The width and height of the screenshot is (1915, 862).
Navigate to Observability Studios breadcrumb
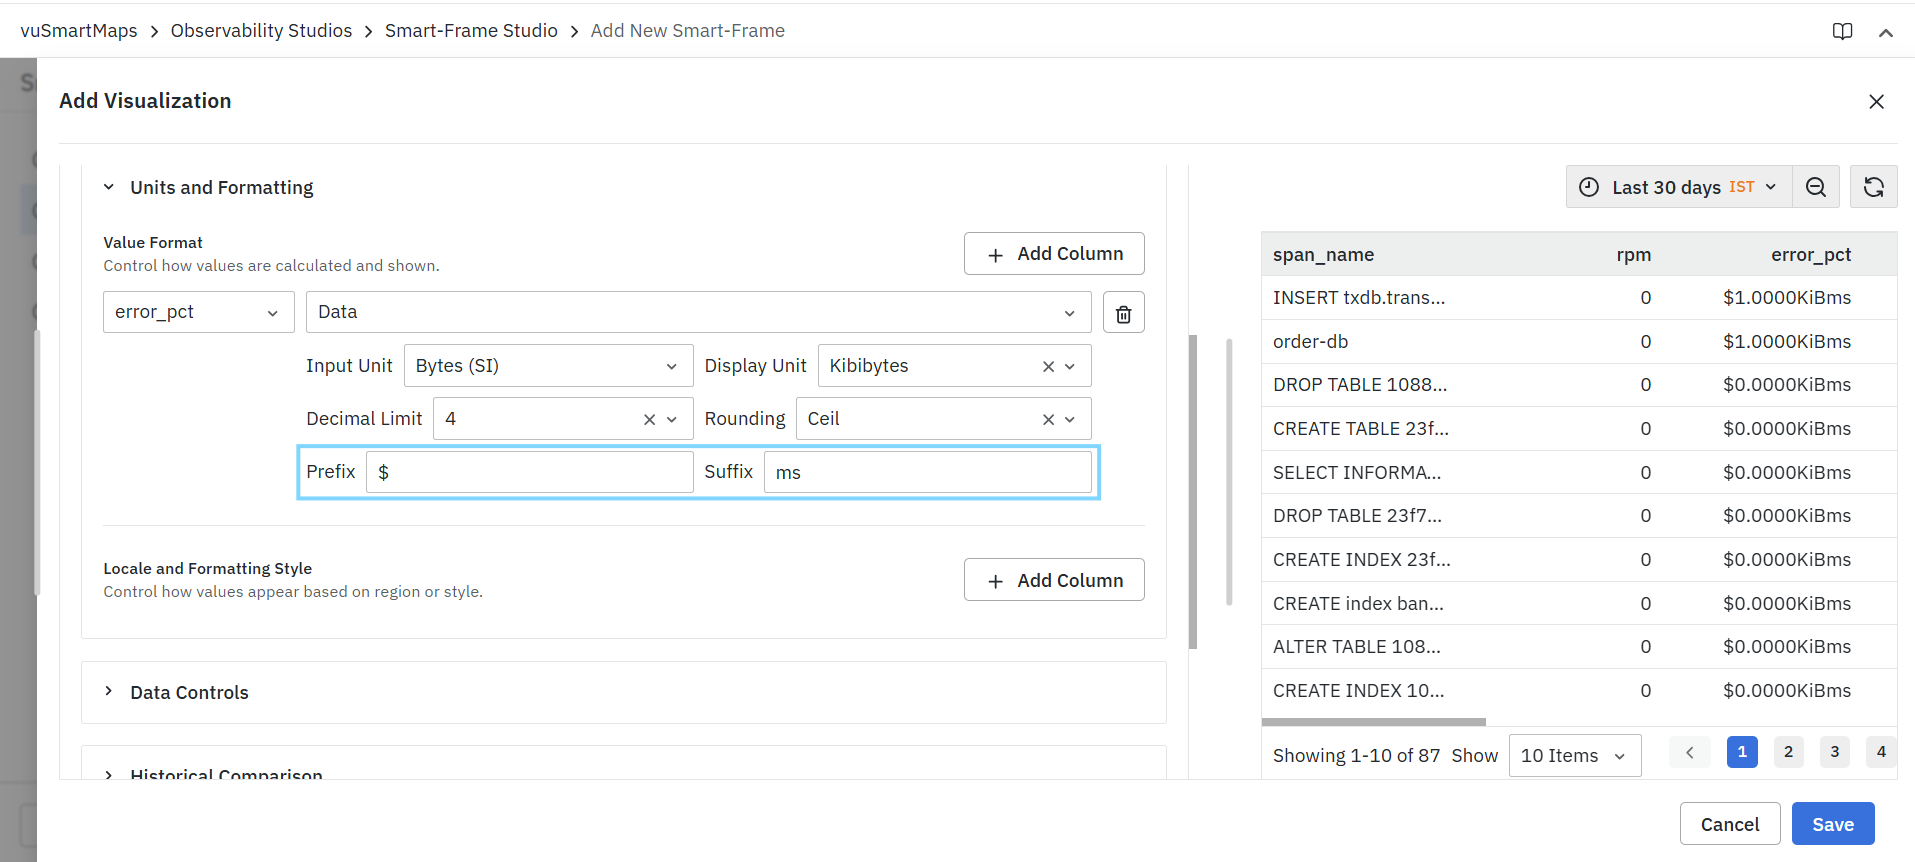[261, 31]
